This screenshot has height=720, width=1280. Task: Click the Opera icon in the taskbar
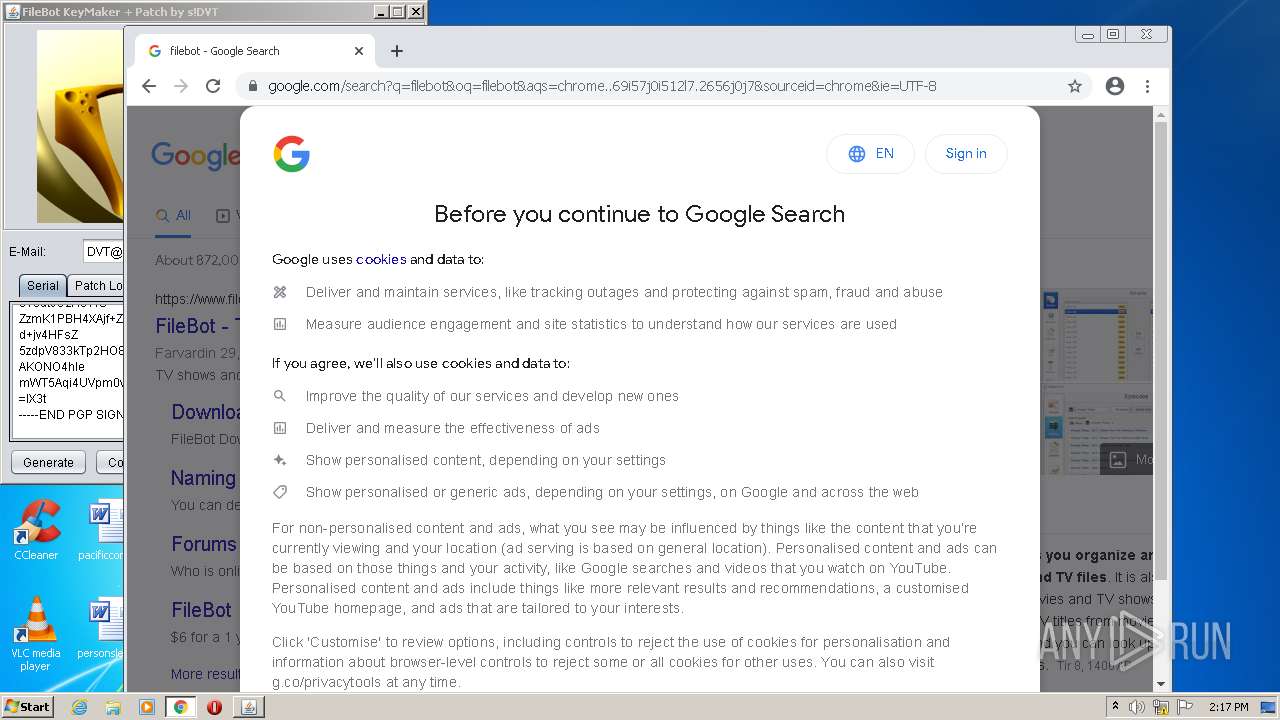(x=214, y=707)
